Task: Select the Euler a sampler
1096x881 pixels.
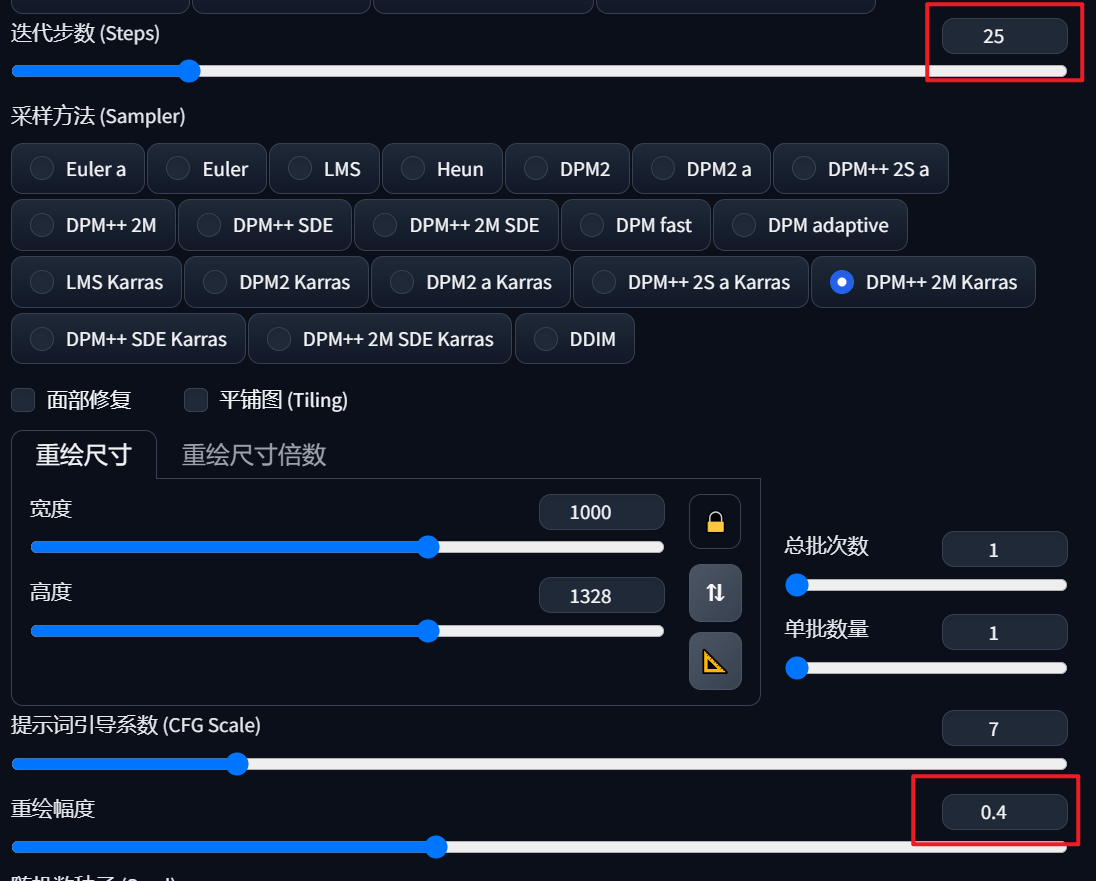Action: pos(78,169)
